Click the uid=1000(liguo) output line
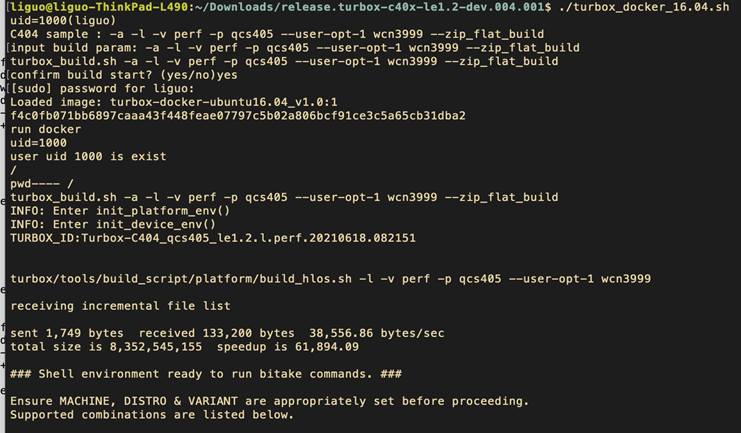Screen dimensions: 741x433 pos(63,21)
